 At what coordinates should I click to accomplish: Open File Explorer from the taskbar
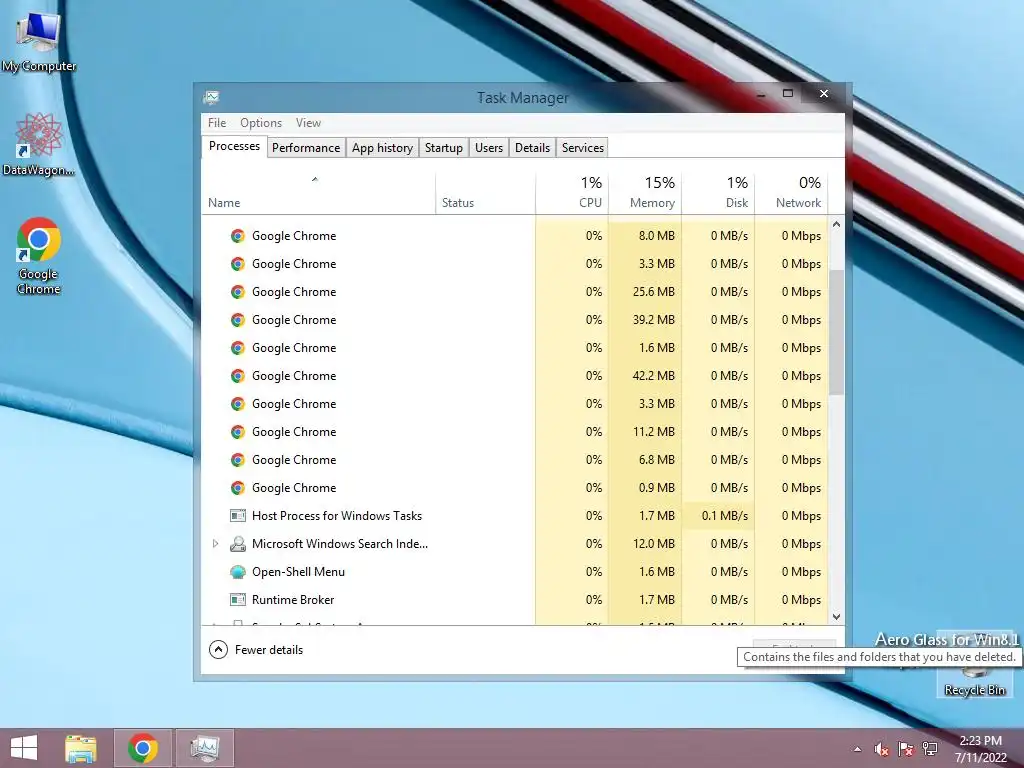81,748
